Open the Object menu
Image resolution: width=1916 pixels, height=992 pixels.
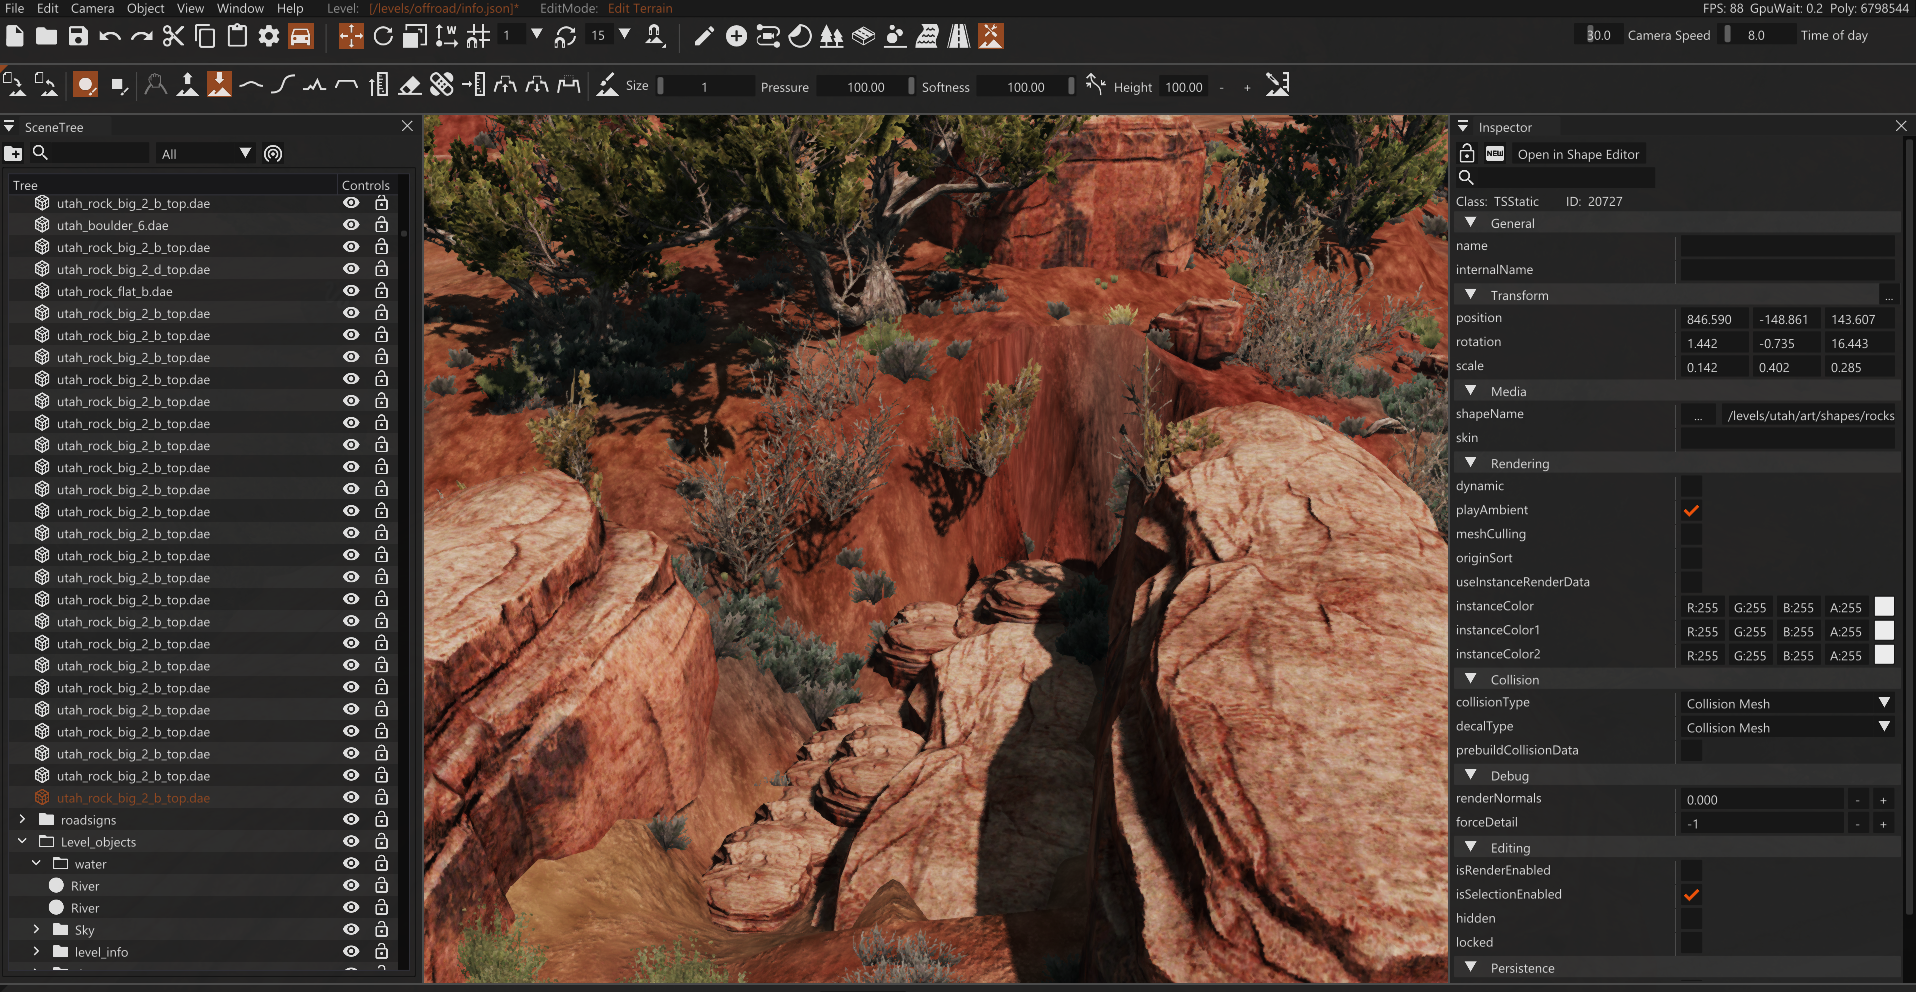(146, 8)
